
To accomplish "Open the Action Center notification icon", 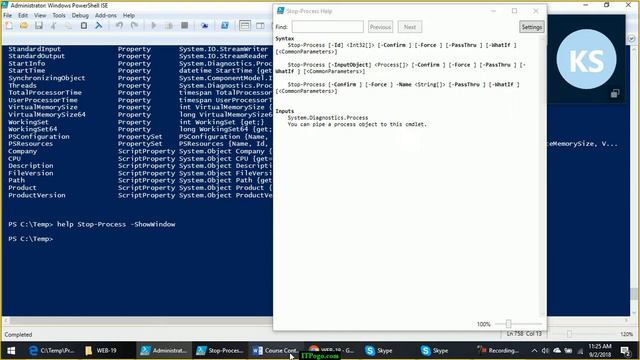I will (625, 351).
